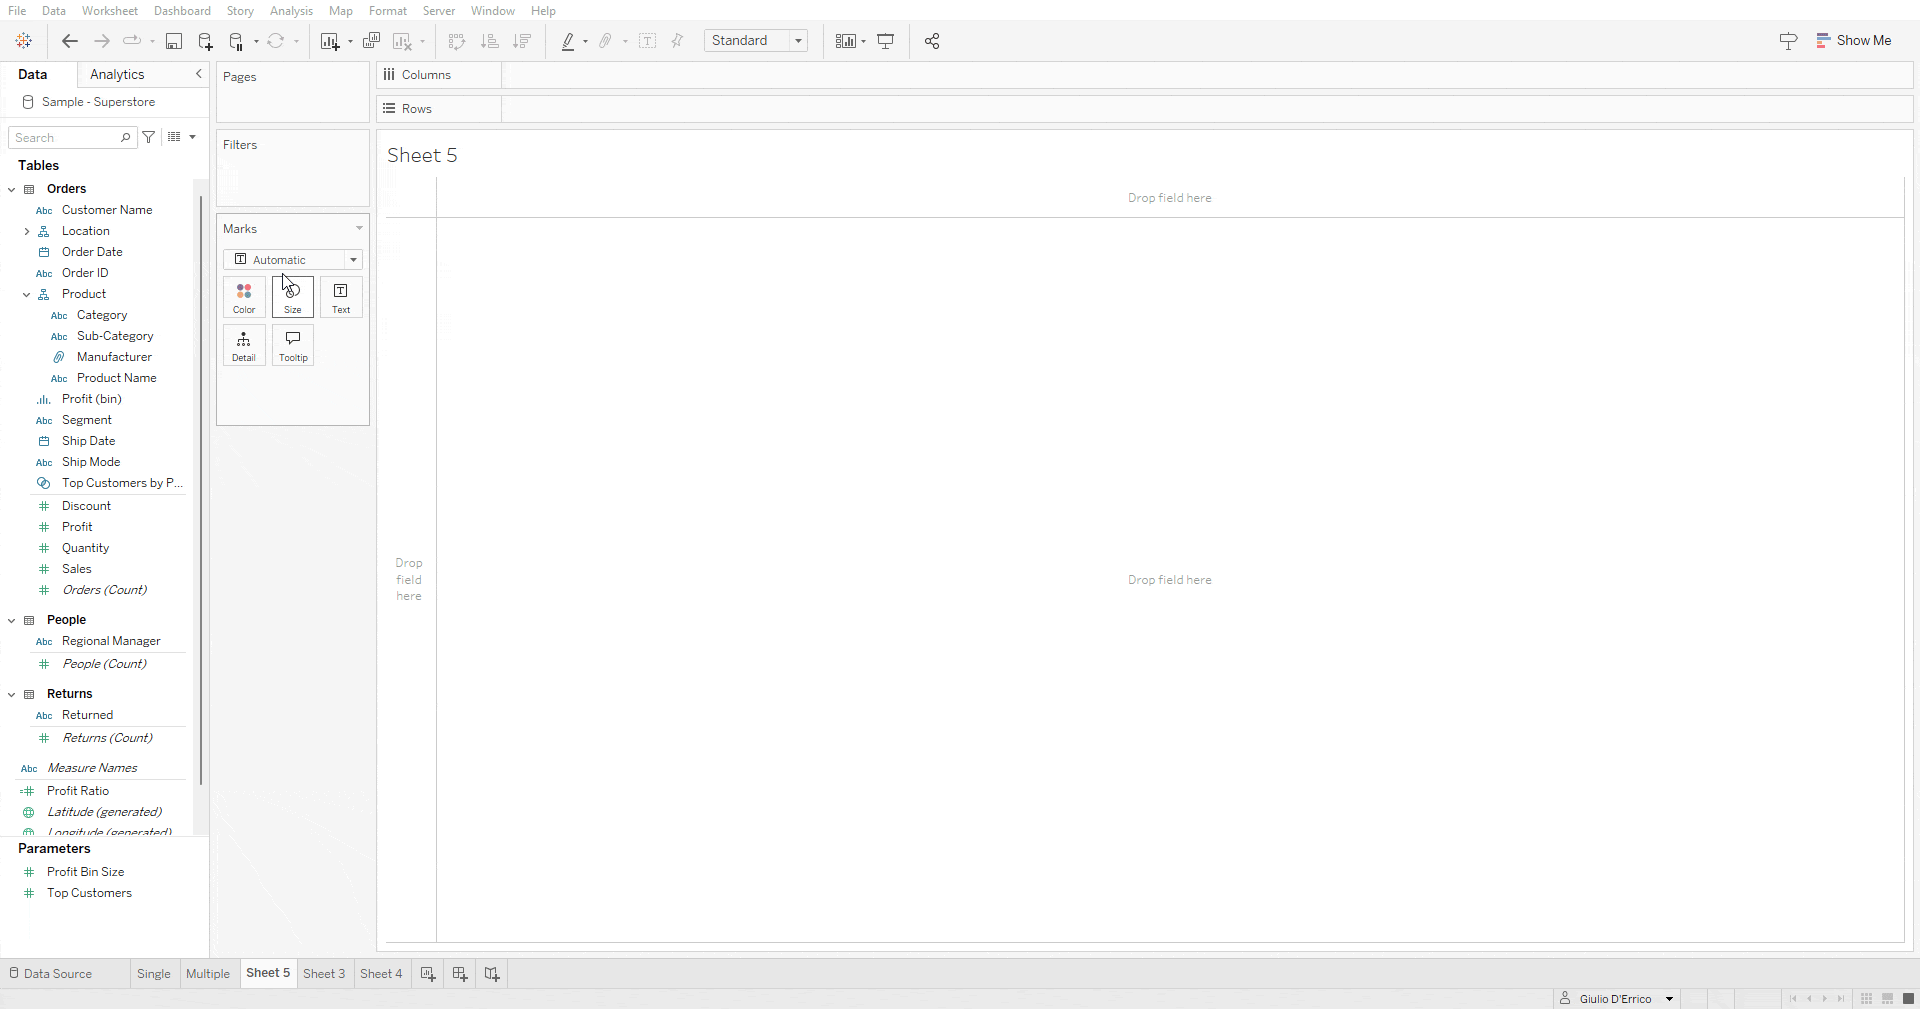Expand the Location hierarchy
Viewport: 1920px width, 1009px height.
[x=26, y=231]
